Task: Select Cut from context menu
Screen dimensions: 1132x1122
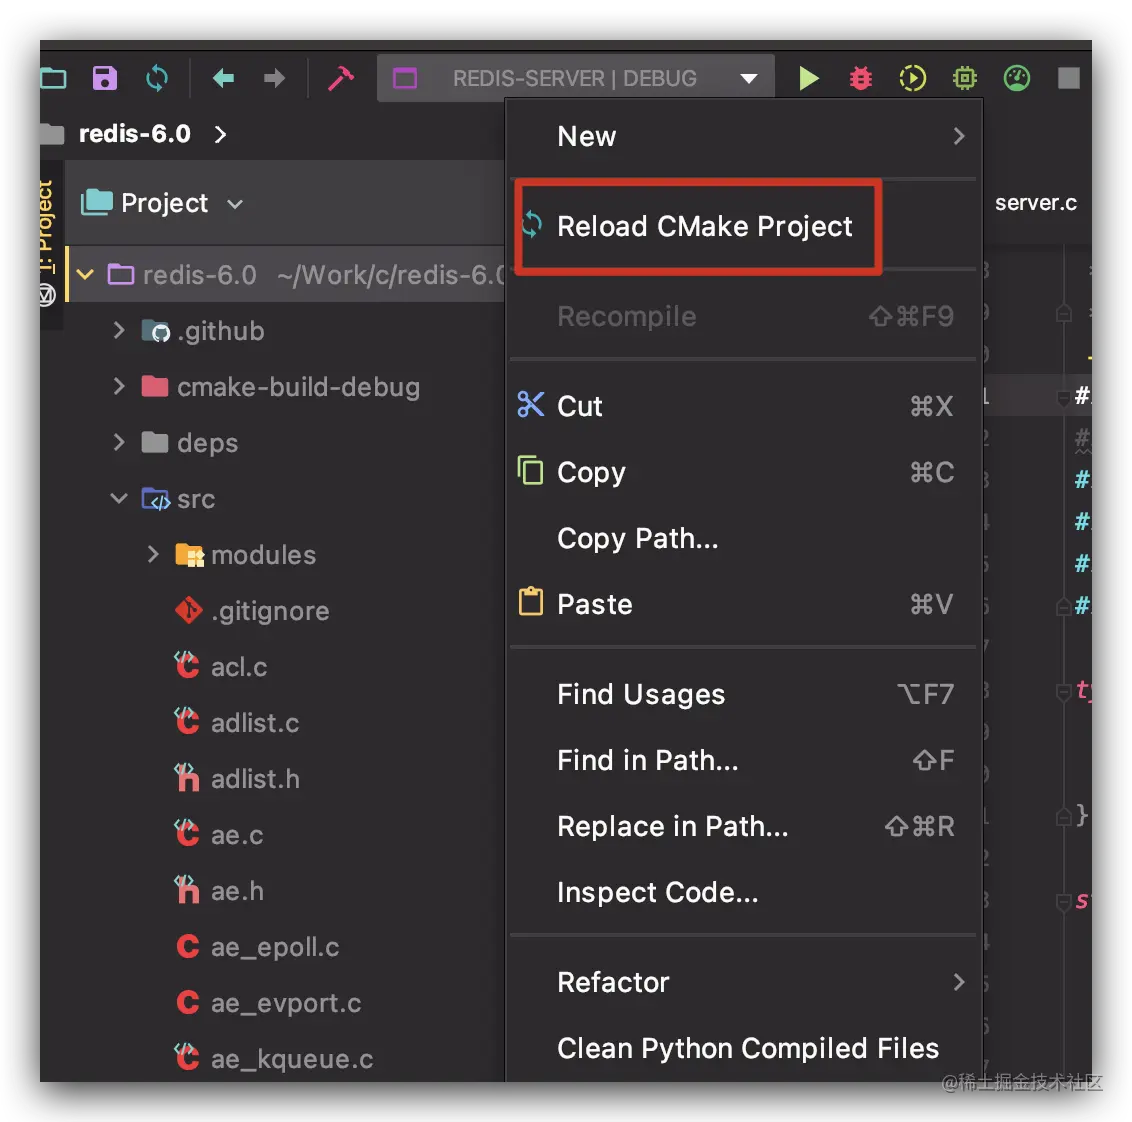Action: (744, 406)
